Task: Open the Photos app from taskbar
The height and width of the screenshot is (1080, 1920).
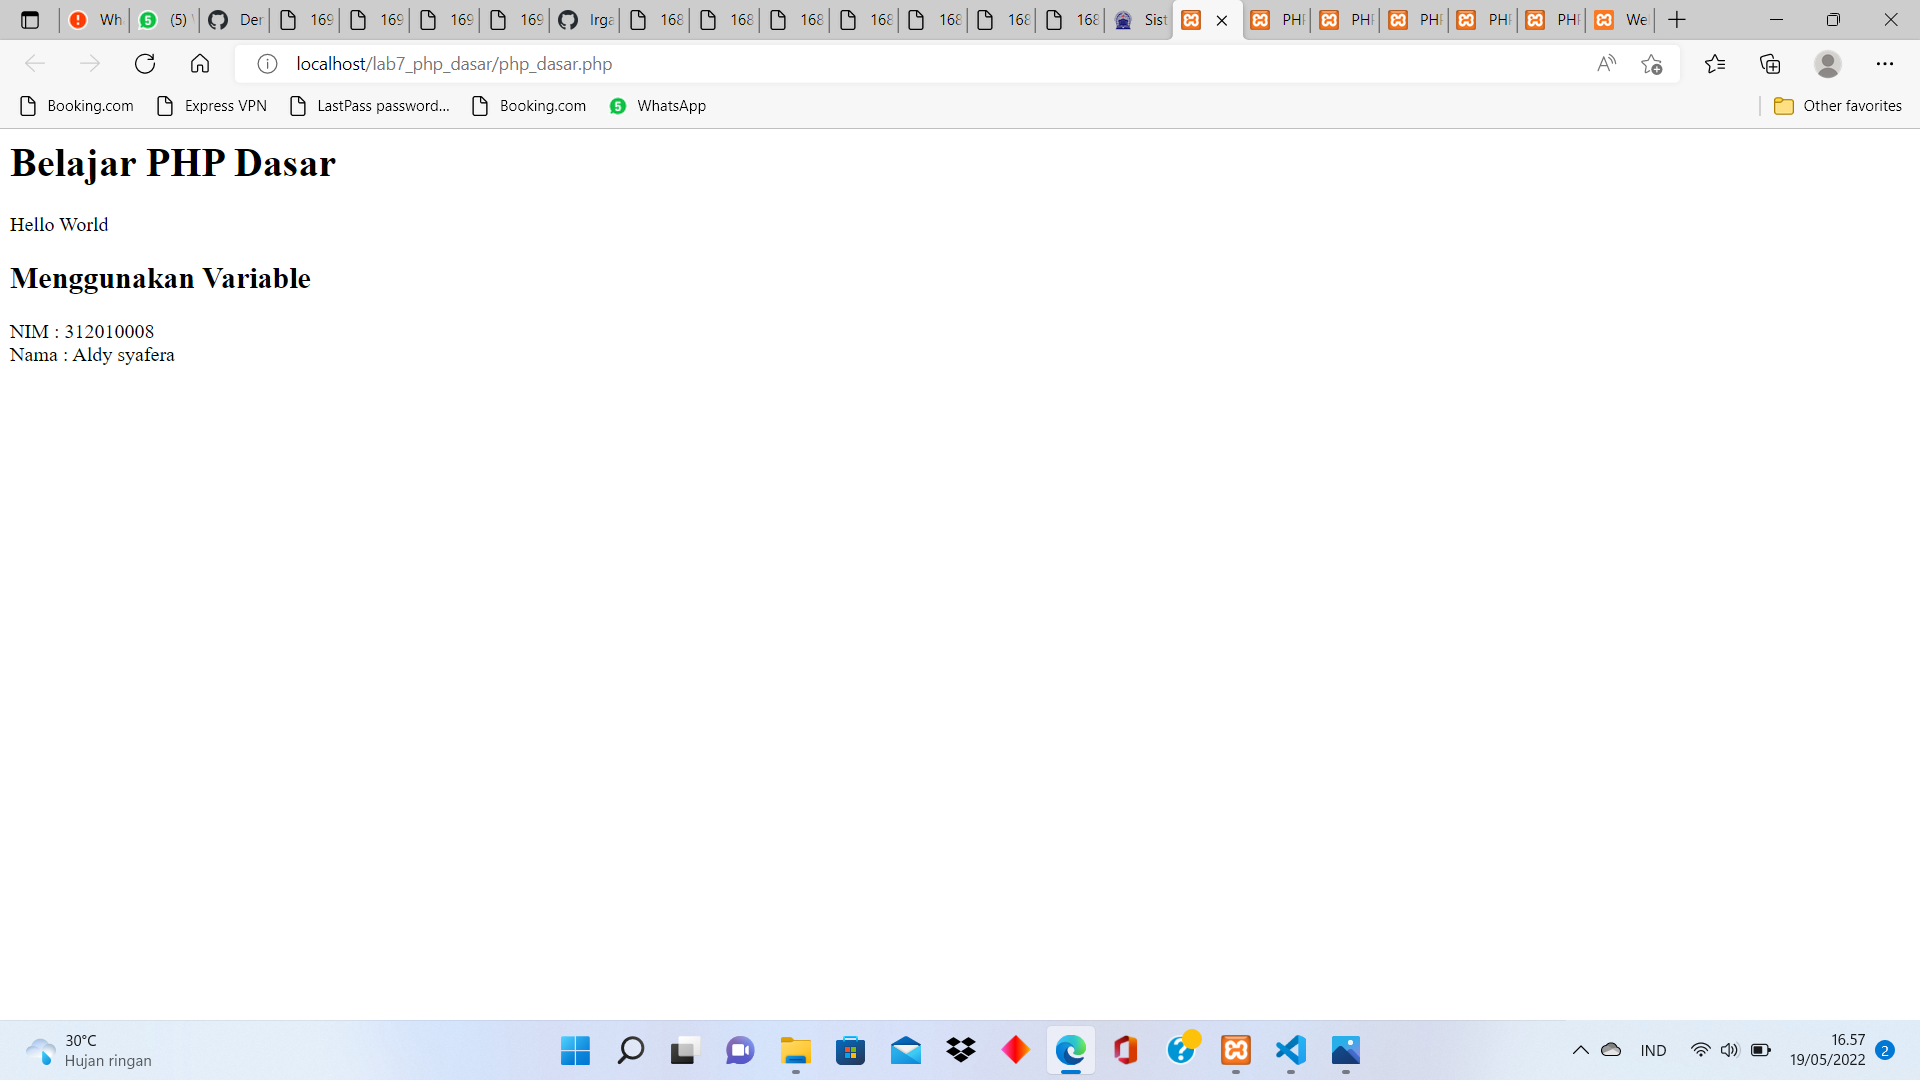Action: (x=1346, y=1050)
